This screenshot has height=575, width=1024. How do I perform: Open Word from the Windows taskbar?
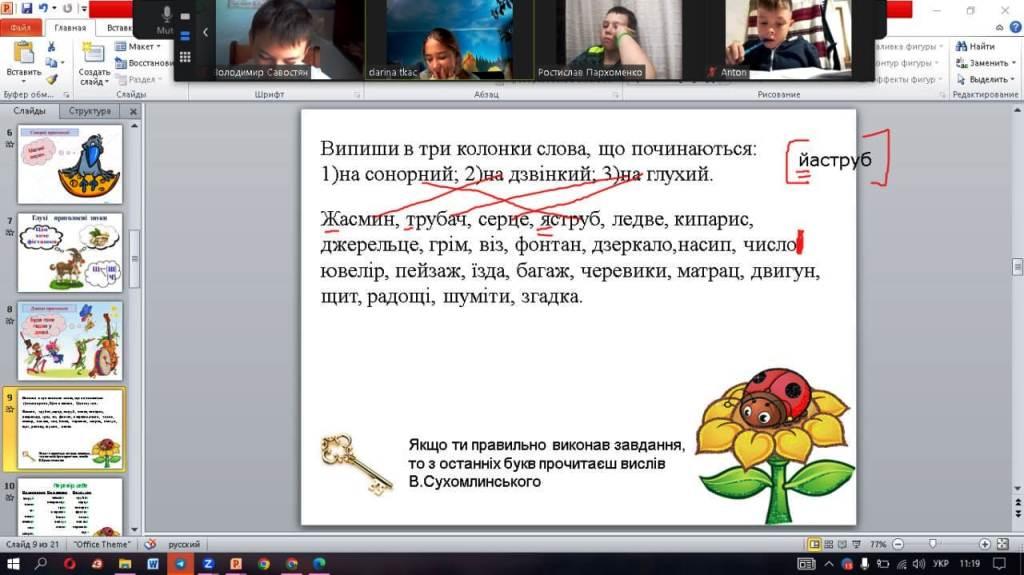[153, 564]
